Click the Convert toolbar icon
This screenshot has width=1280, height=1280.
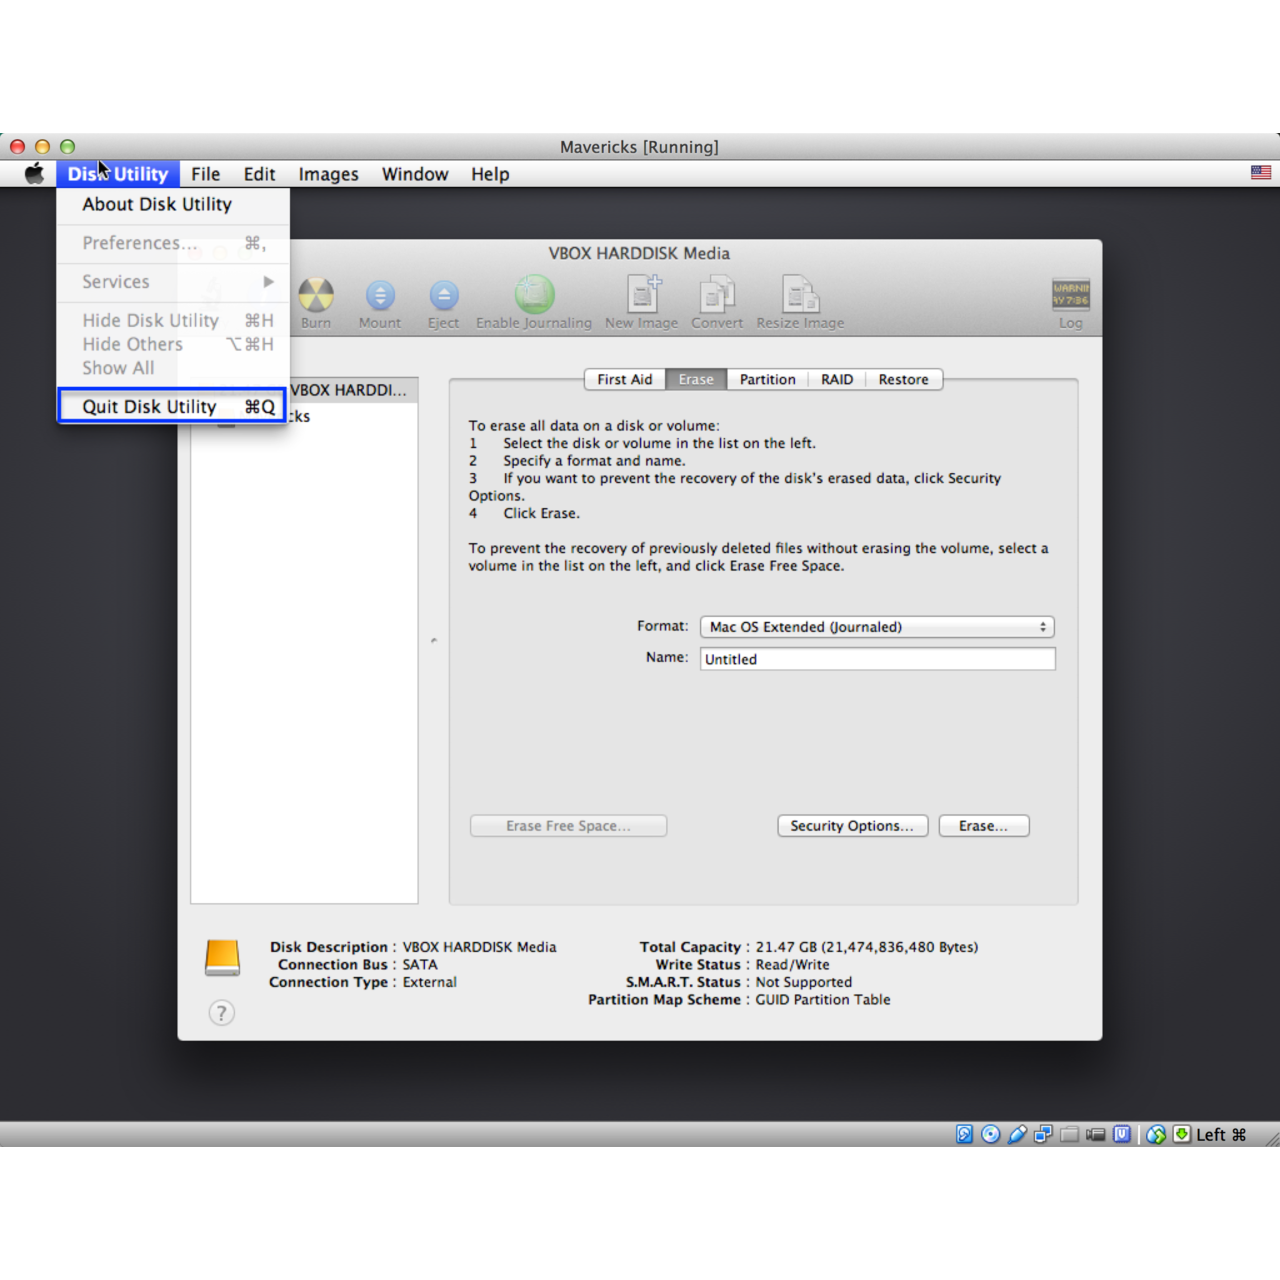[717, 297]
